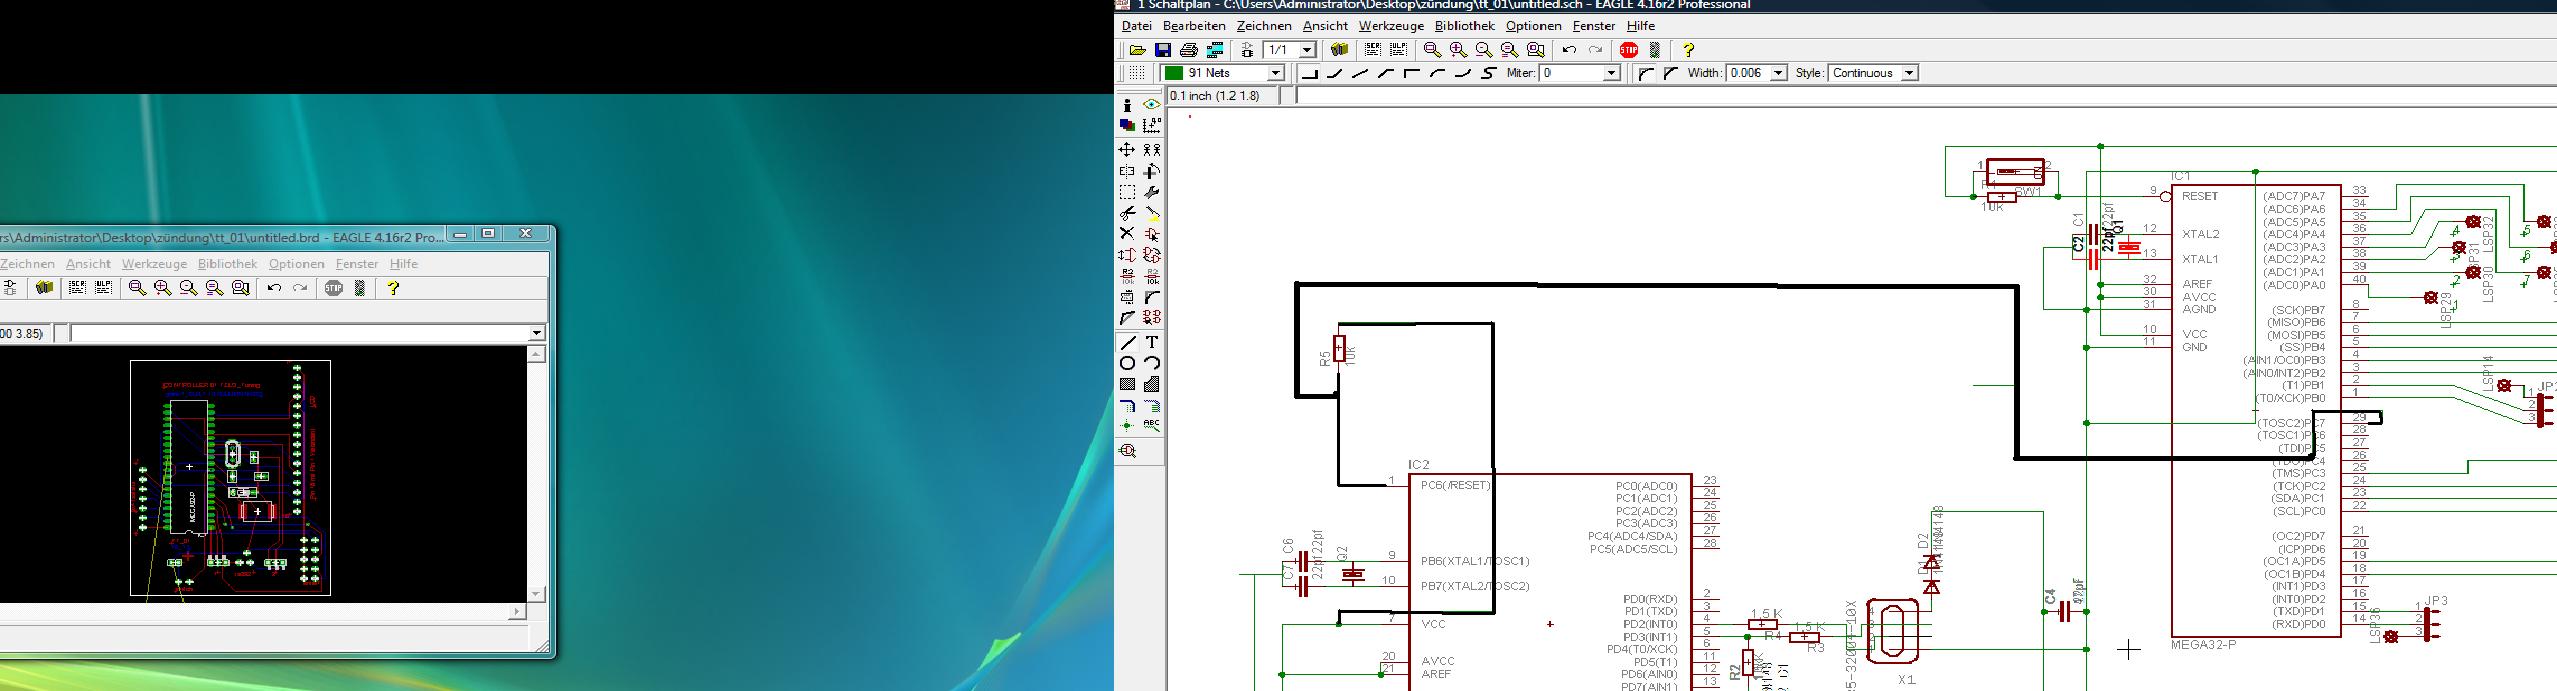Select the Circle drawing tool
The height and width of the screenshot is (691, 2557).
point(1127,363)
